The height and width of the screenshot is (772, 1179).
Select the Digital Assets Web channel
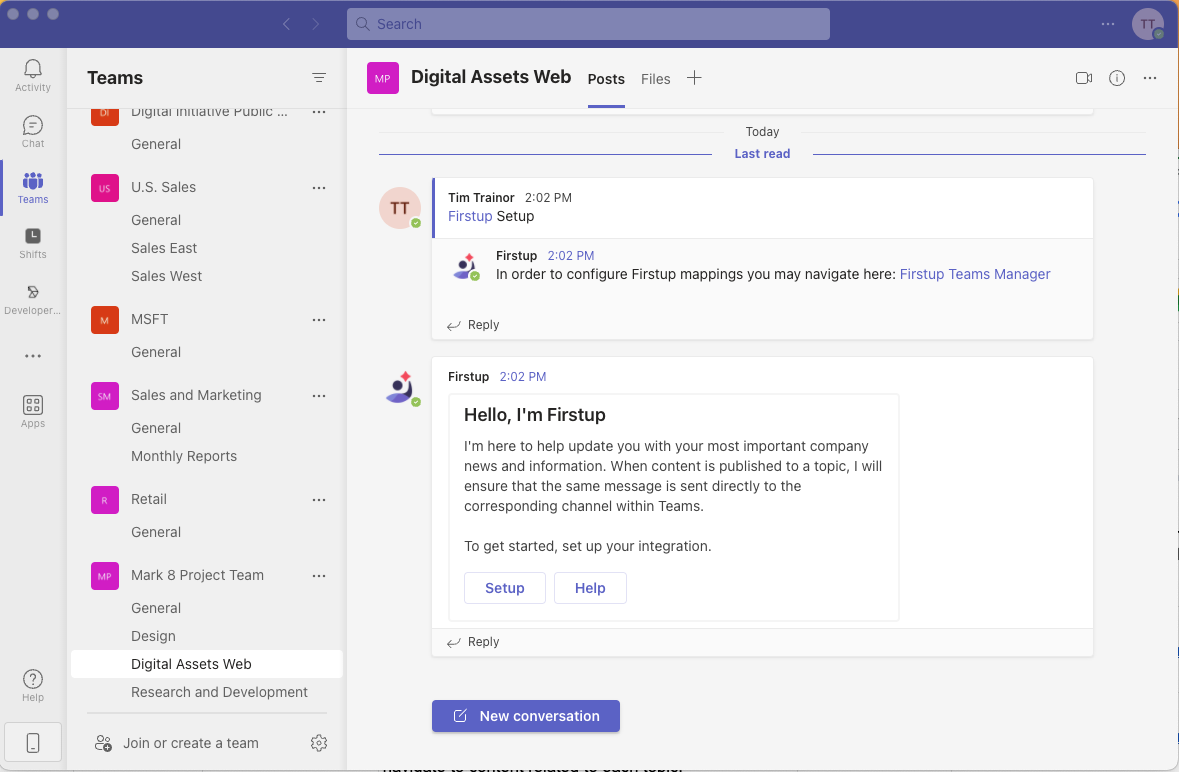[207, 664]
